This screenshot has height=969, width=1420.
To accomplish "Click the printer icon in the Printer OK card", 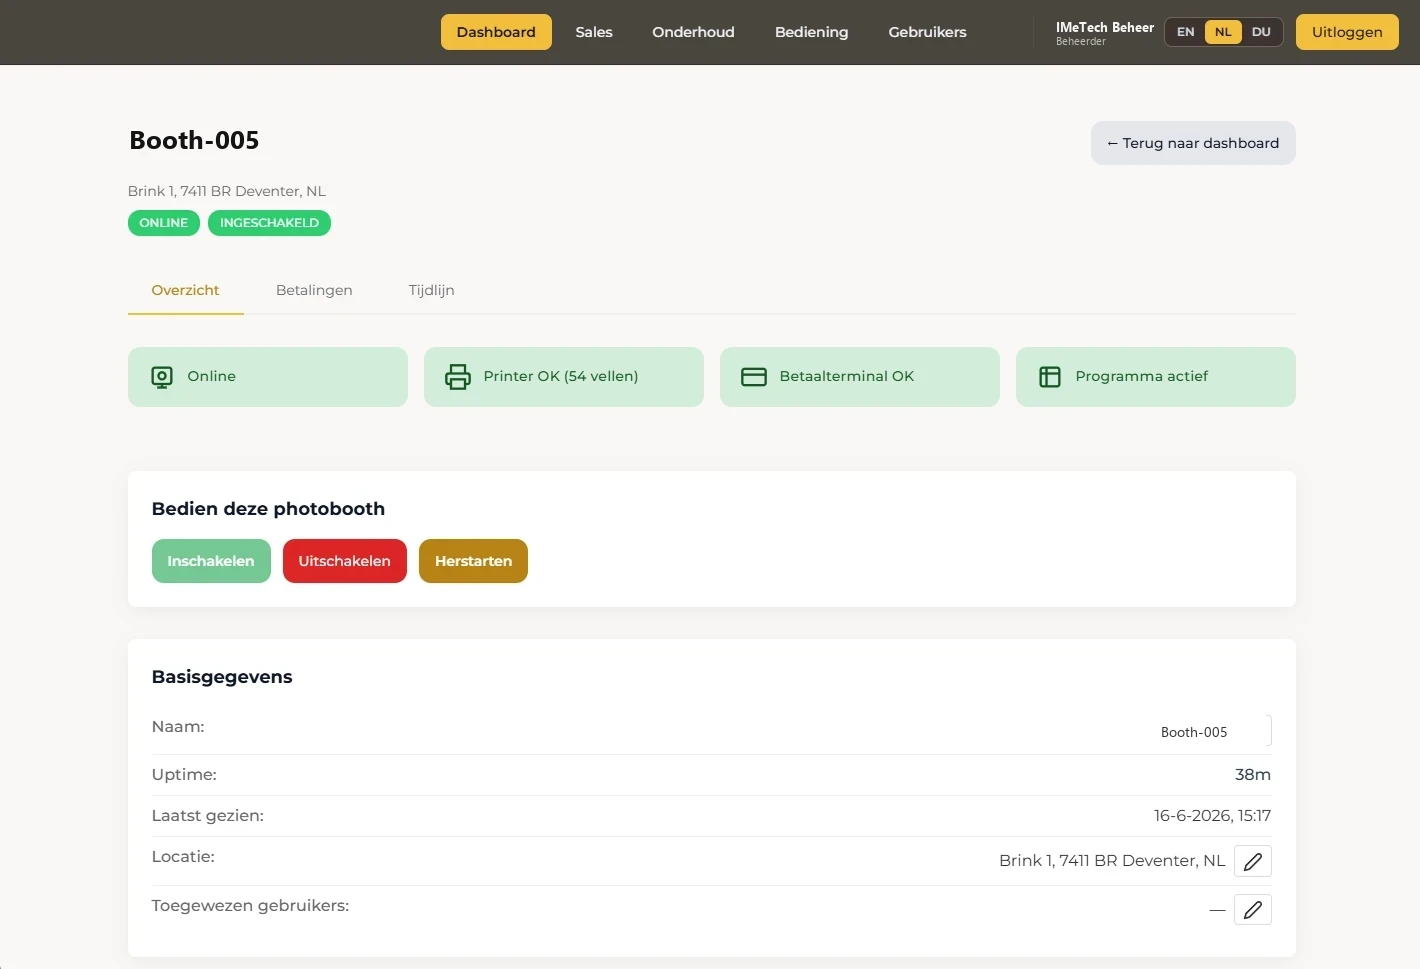I will 458,377.
